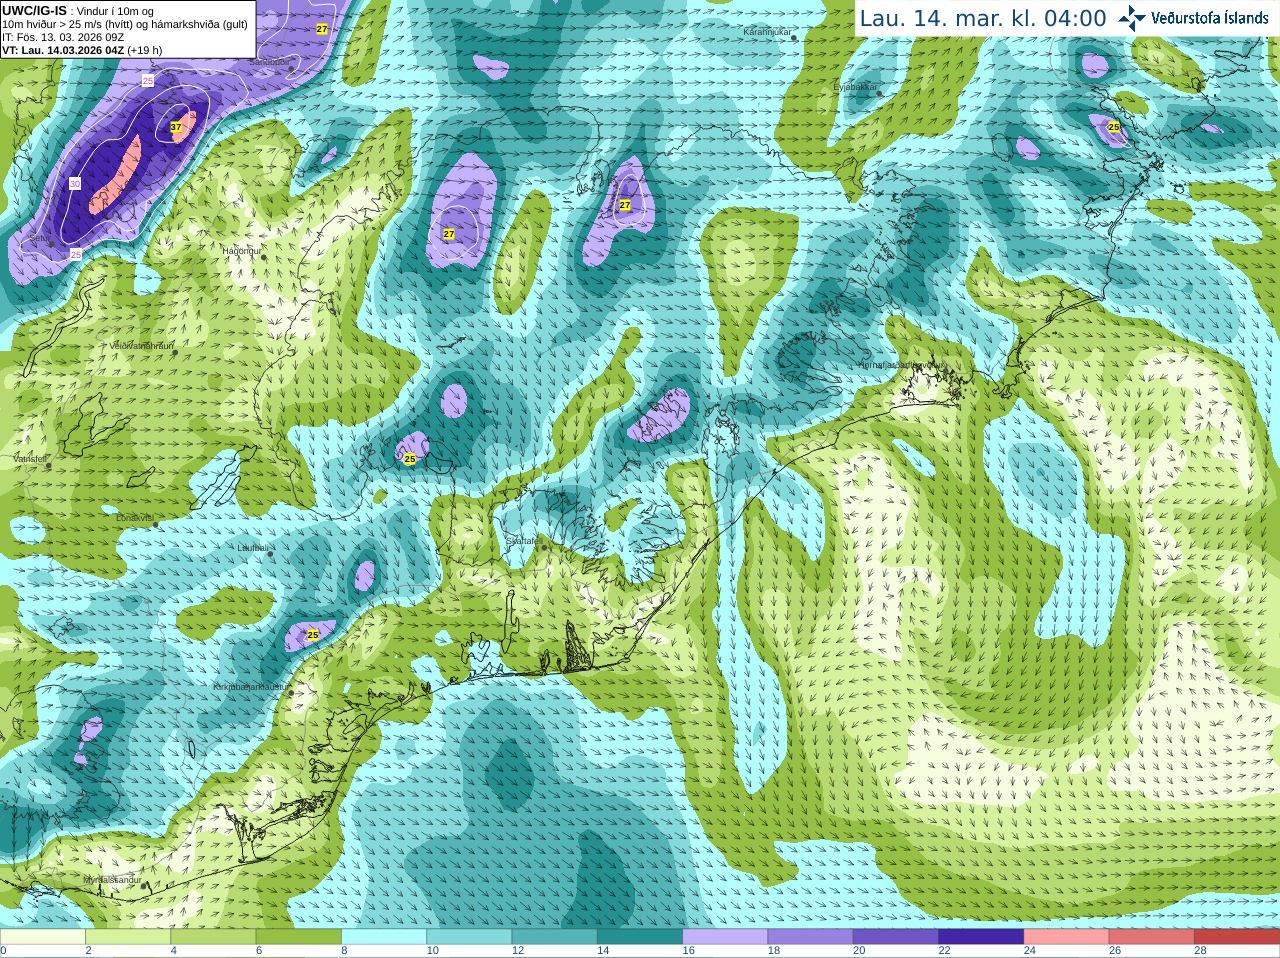
Task: Click the yellow 27 marker above Sandbúðir
Action: (321, 29)
